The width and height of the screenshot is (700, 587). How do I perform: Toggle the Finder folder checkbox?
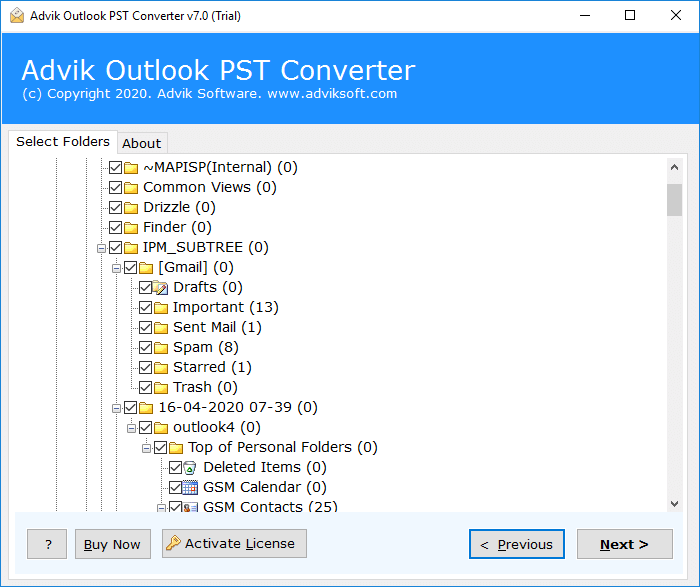116,228
